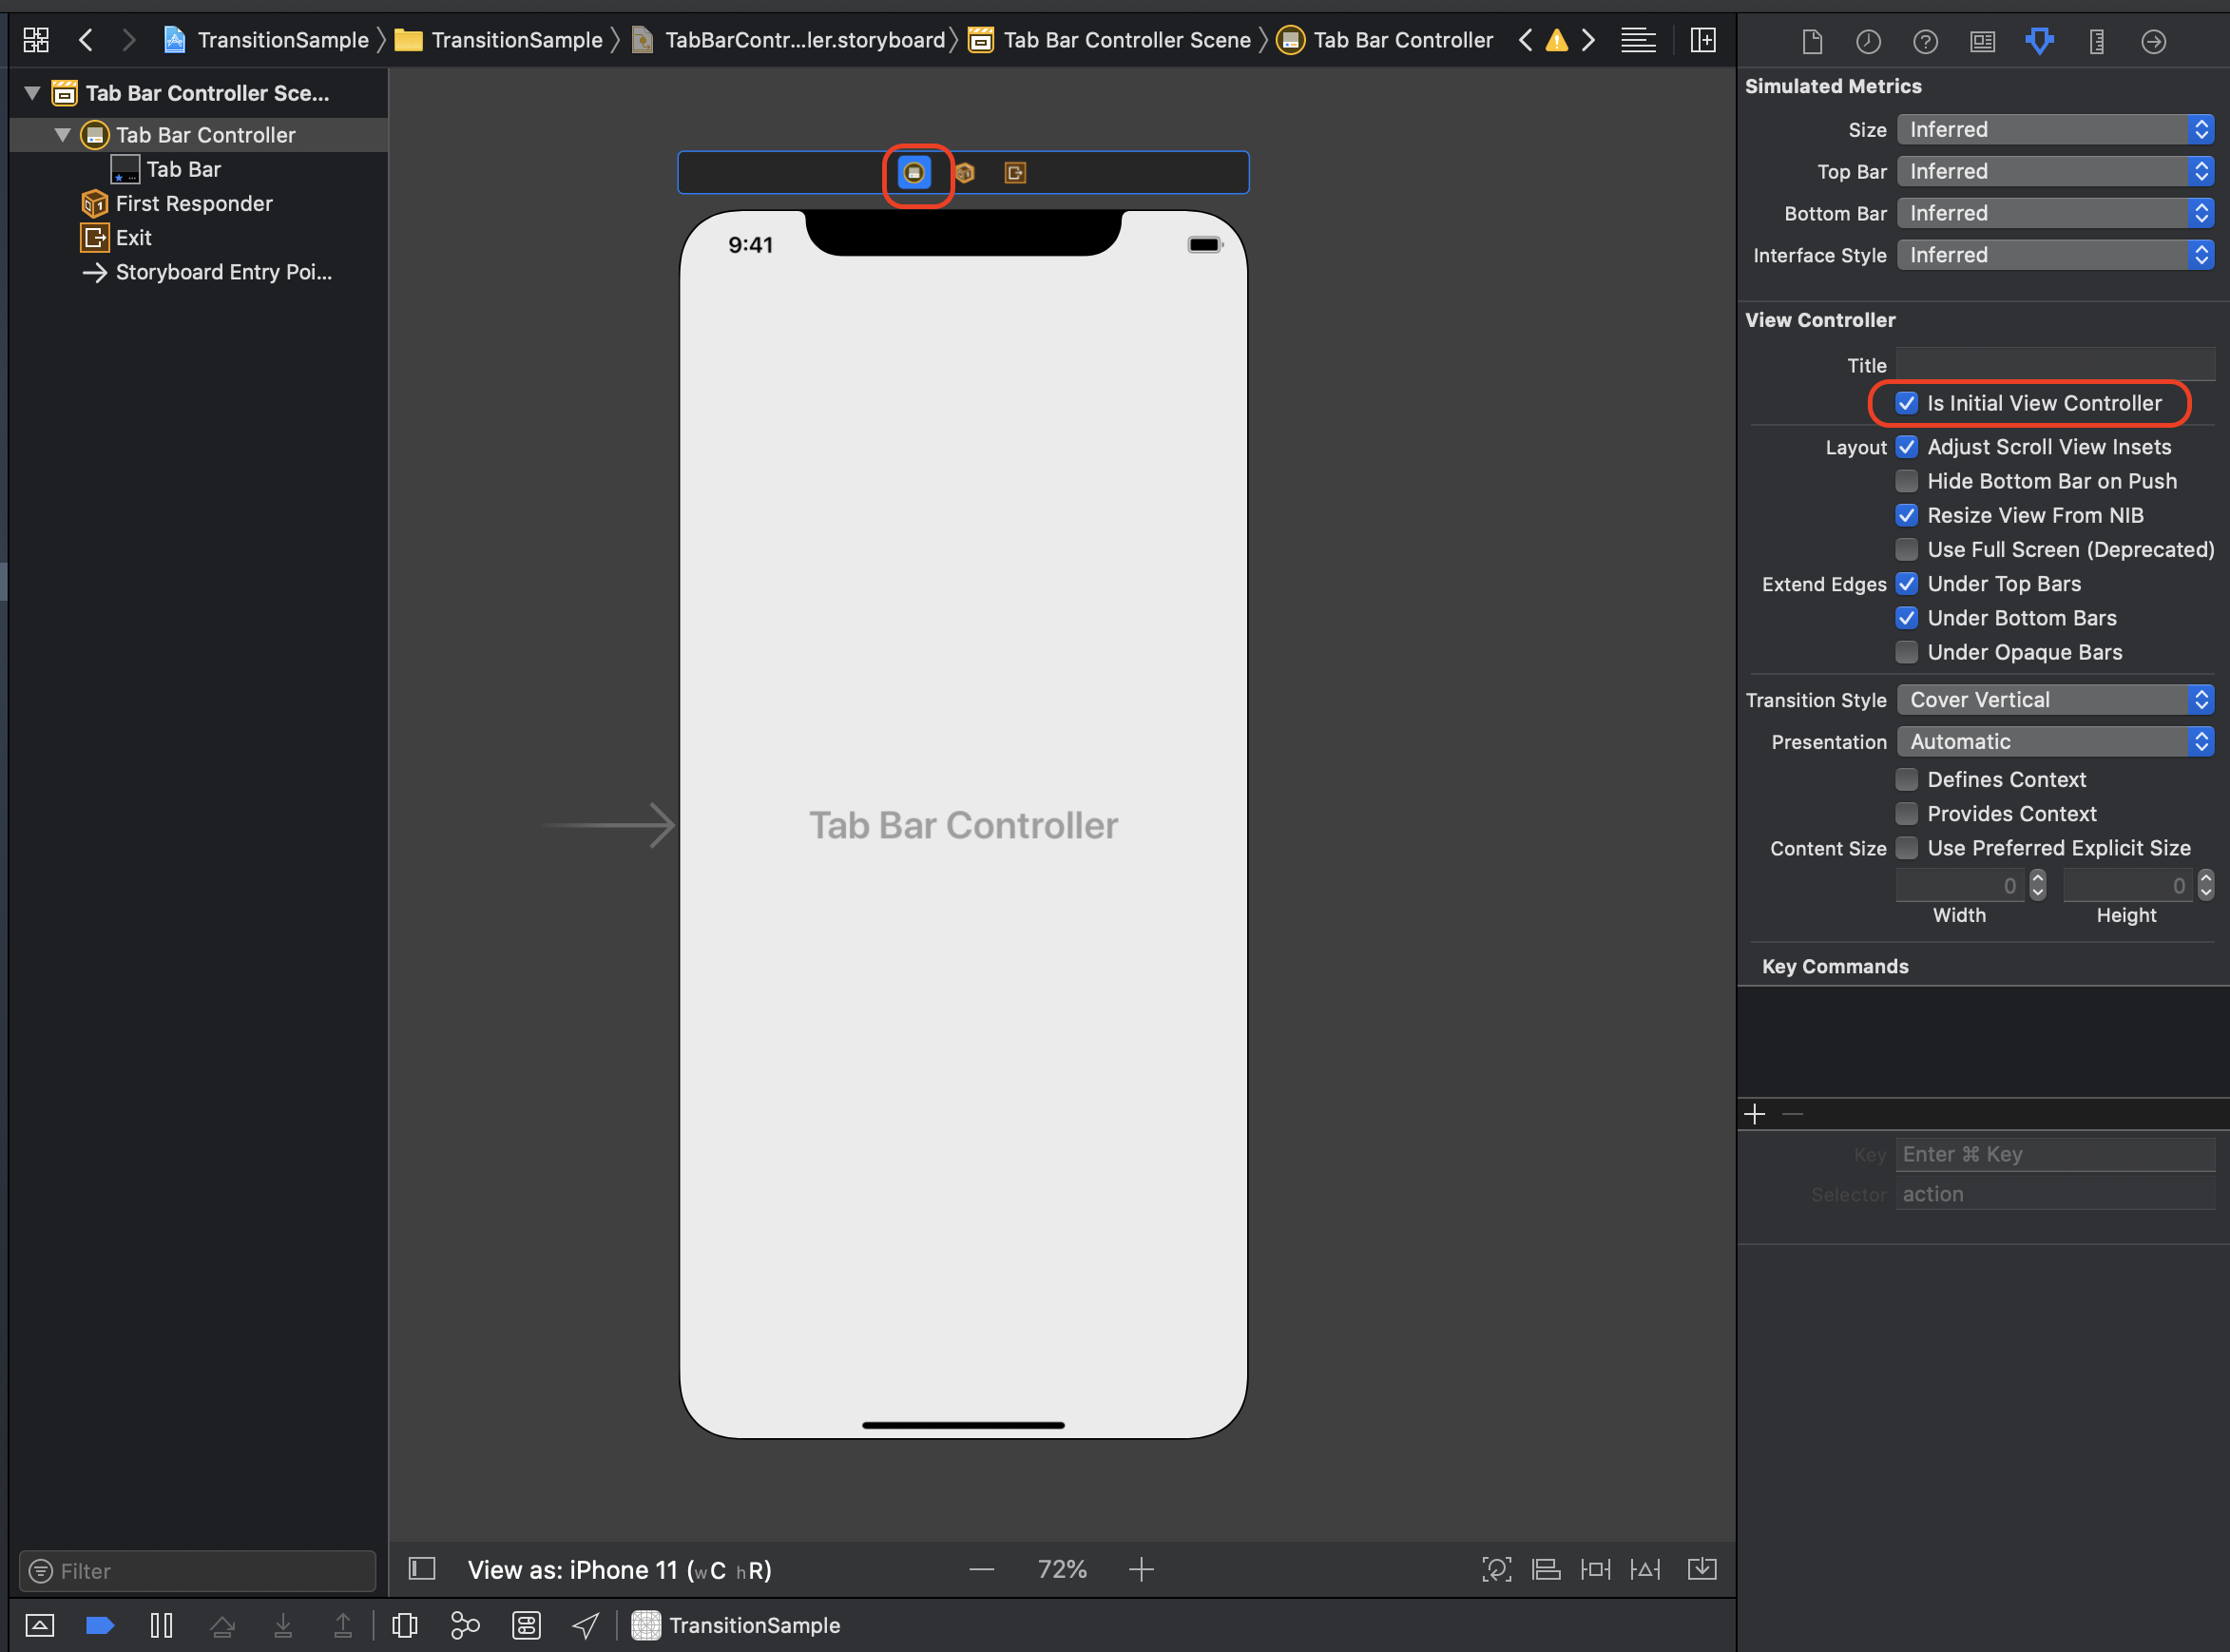Viewport: 2230px width, 1652px height.
Task: Show the Connections inspector
Action: pyautogui.click(x=2153, y=41)
